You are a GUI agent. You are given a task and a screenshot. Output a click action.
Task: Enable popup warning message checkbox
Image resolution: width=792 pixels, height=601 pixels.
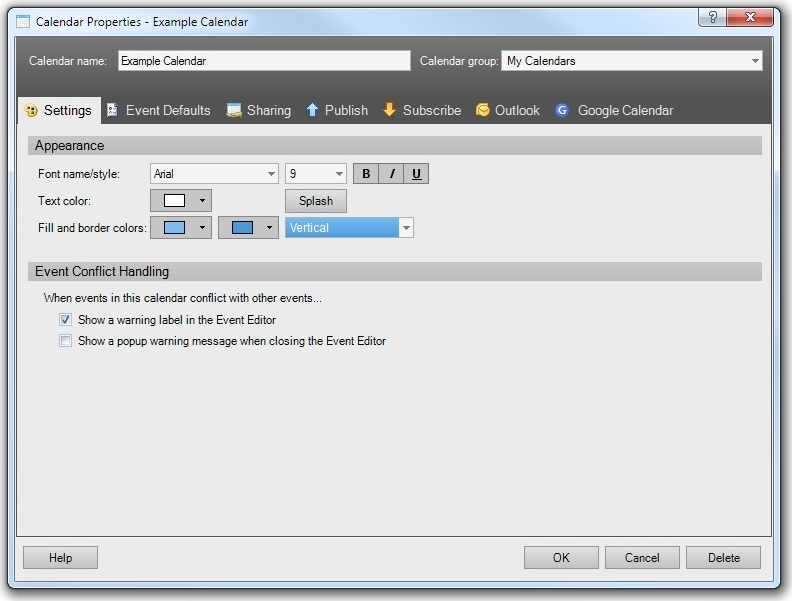66,341
